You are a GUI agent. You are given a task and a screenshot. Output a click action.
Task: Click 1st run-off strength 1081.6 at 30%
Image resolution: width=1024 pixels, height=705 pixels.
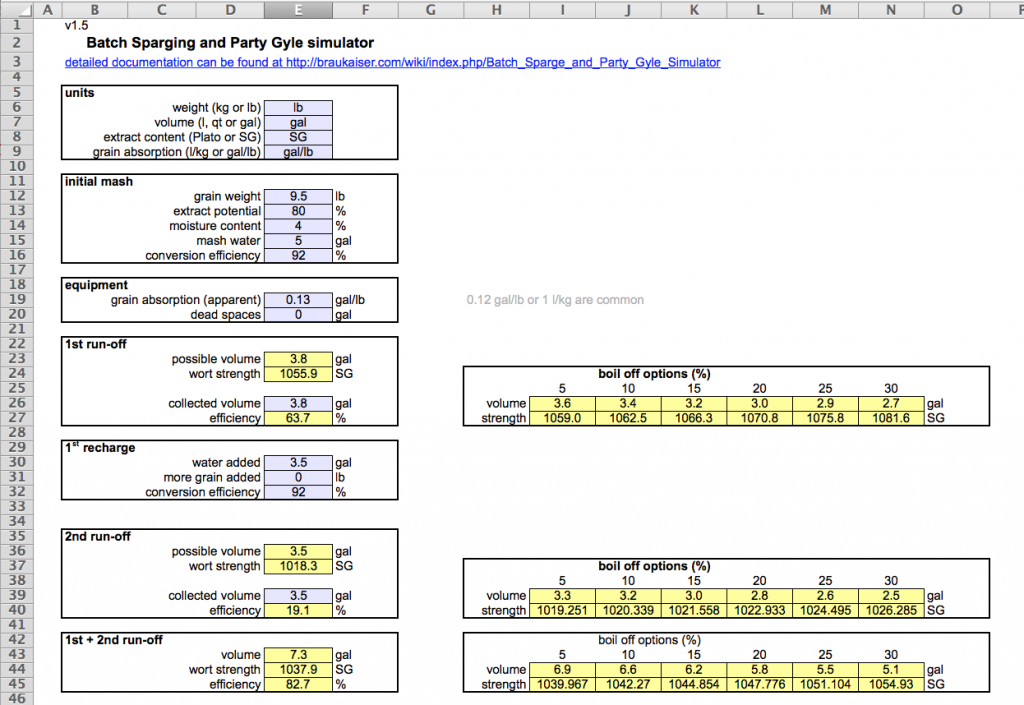point(891,418)
